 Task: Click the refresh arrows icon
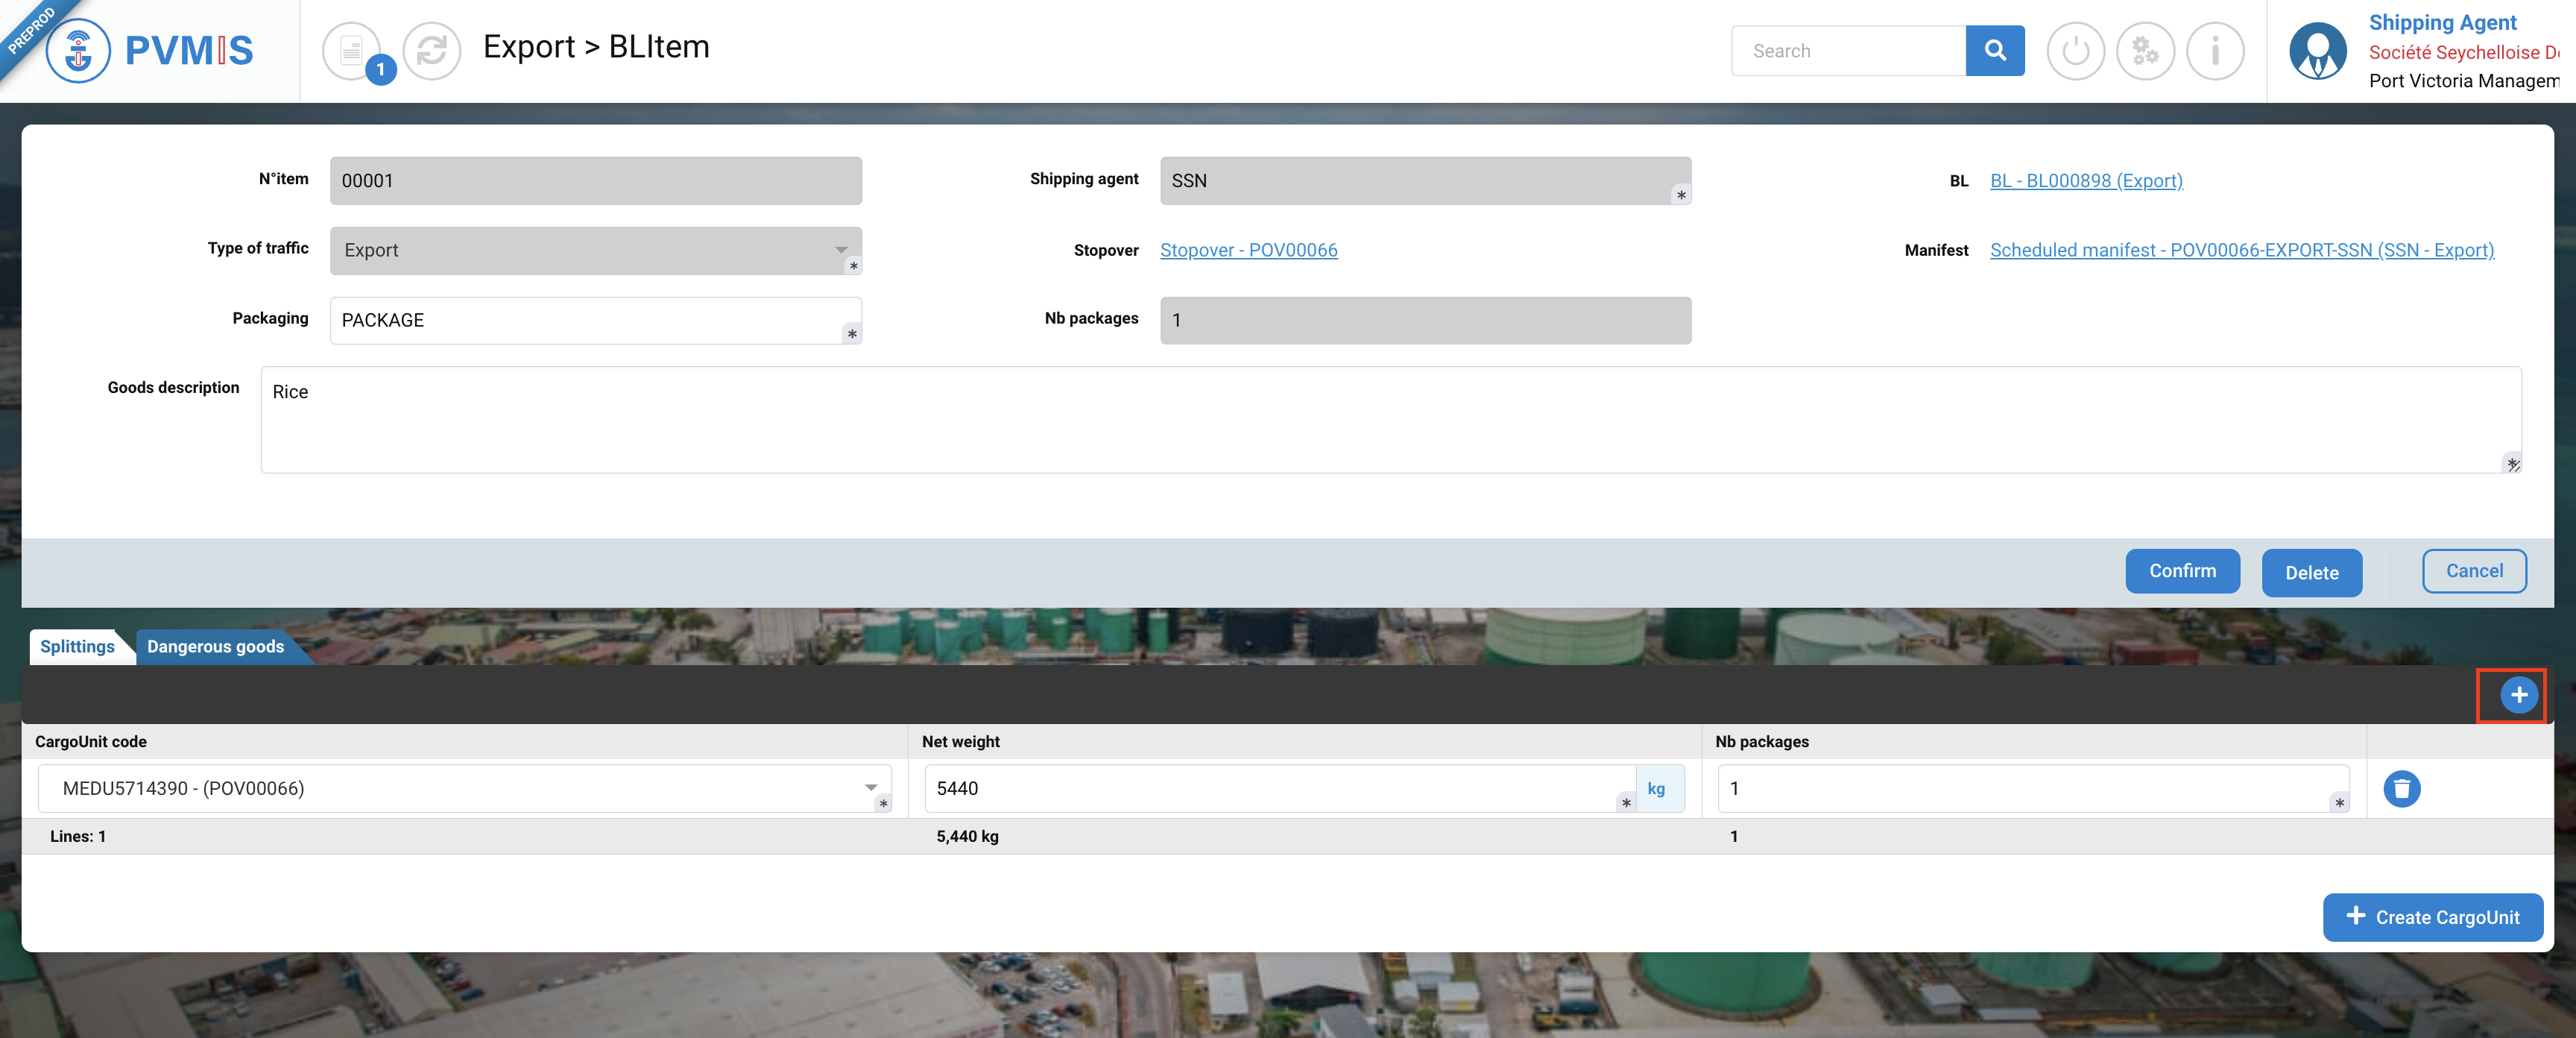[431, 50]
